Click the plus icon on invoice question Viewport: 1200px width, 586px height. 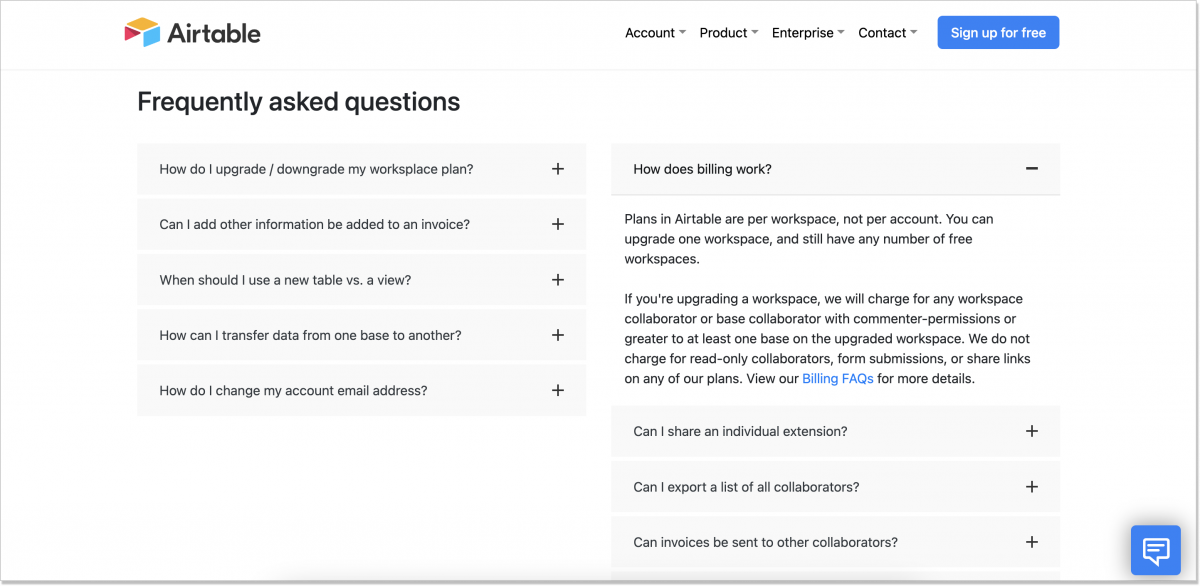(x=557, y=224)
